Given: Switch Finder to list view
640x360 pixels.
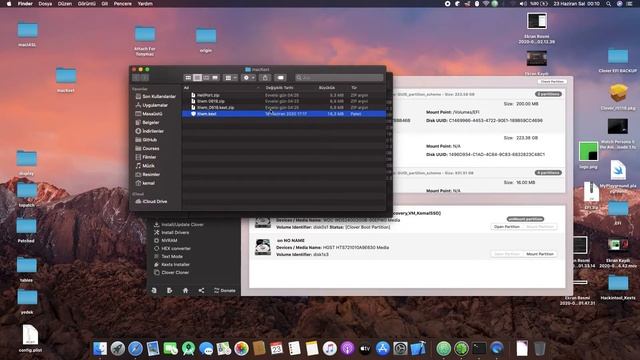Looking at the screenshot, I should (197, 78).
